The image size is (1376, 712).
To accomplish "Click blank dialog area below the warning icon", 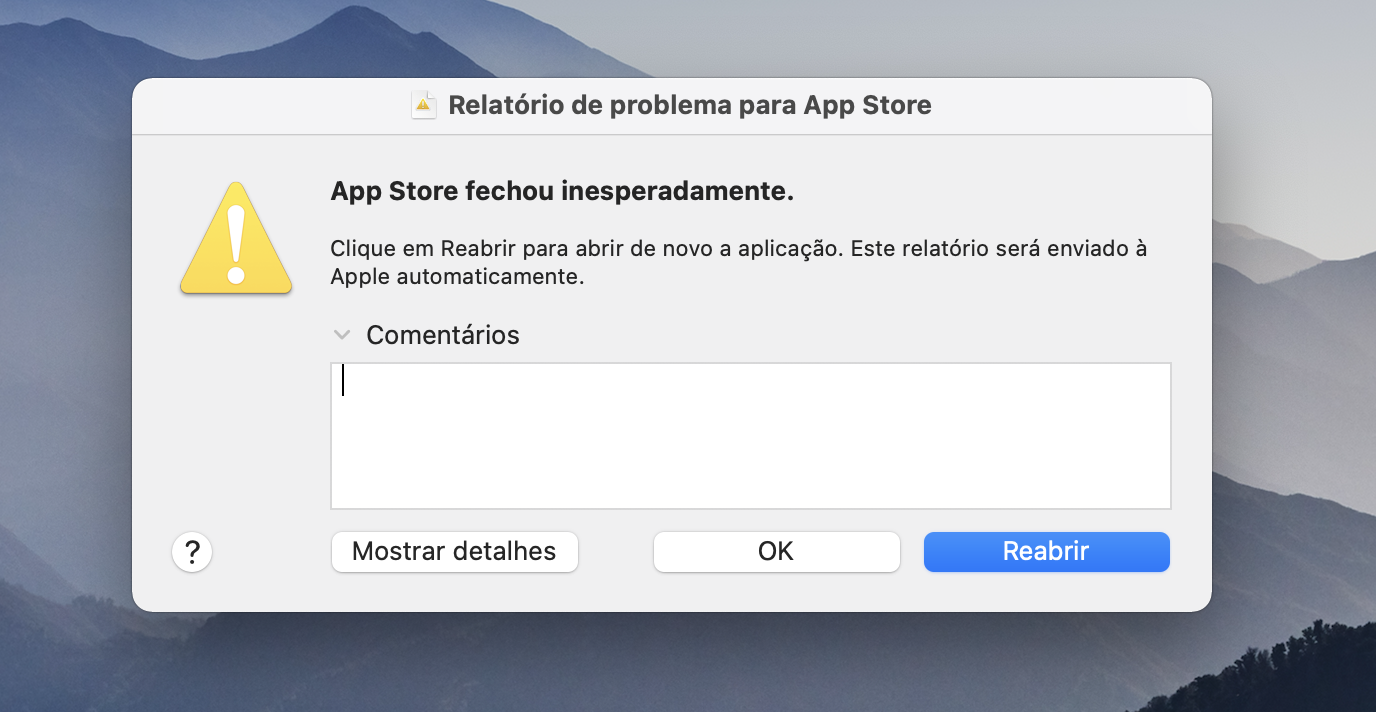I will 236,410.
